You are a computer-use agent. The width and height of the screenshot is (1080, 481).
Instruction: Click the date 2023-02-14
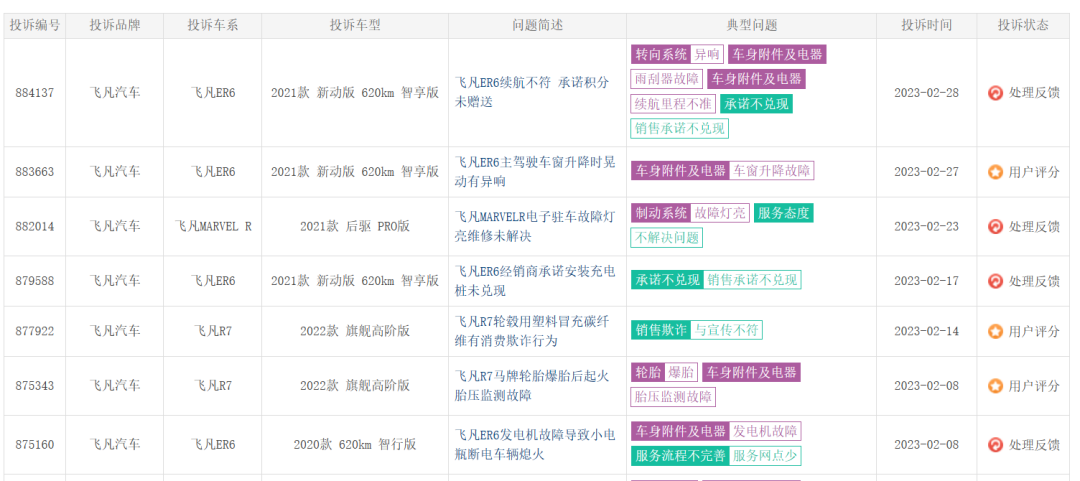926,331
